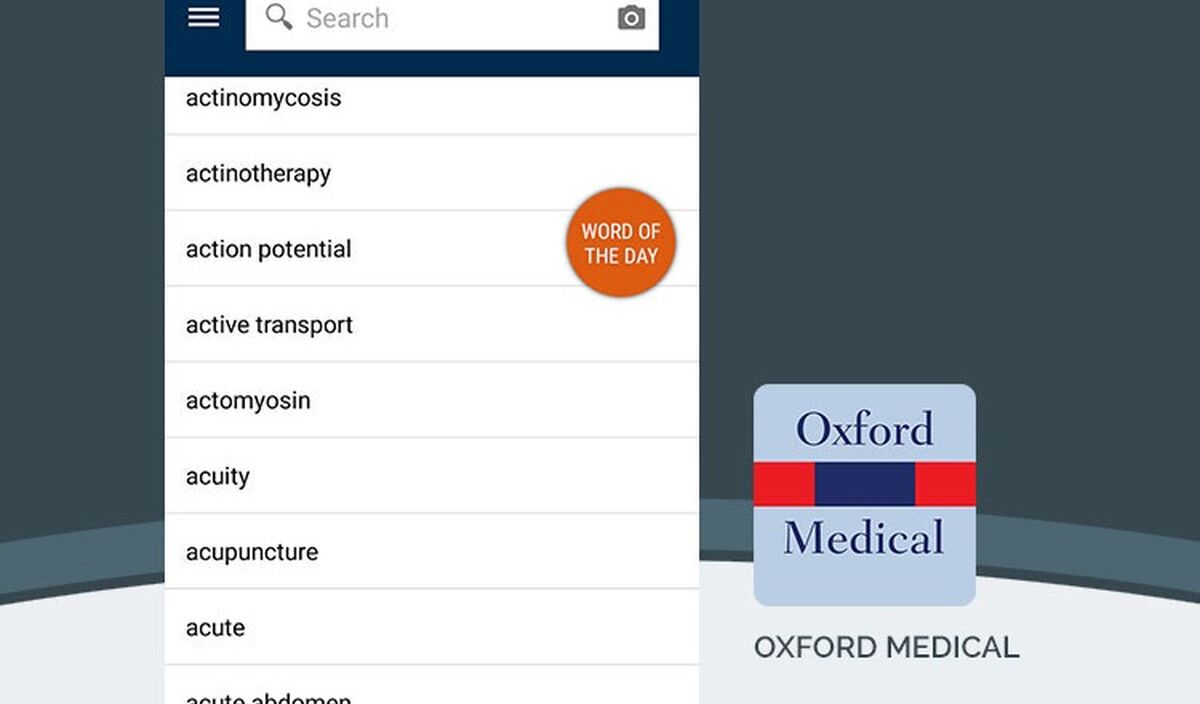Tap the camera search icon
1200x704 pixels.
click(631, 18)
